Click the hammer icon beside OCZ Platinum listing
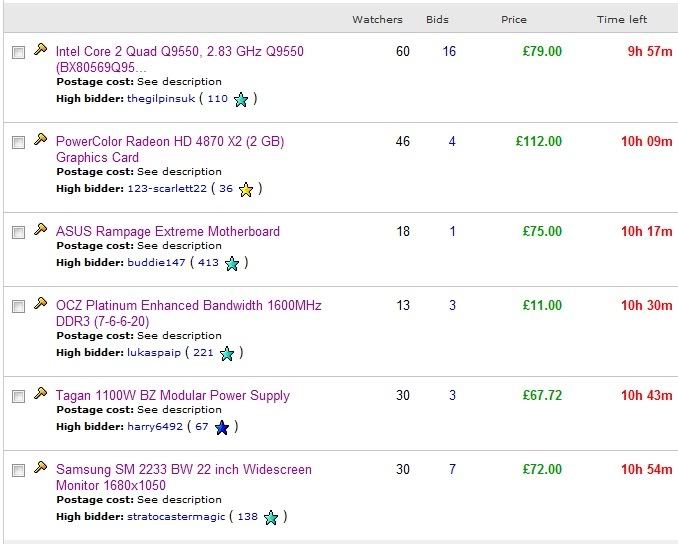This screenshot has height=544, width=678. tap(40, 303)
